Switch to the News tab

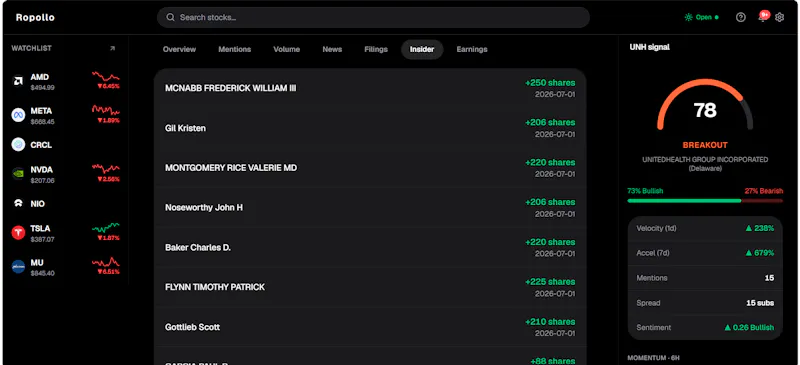(x=332, y=50)
